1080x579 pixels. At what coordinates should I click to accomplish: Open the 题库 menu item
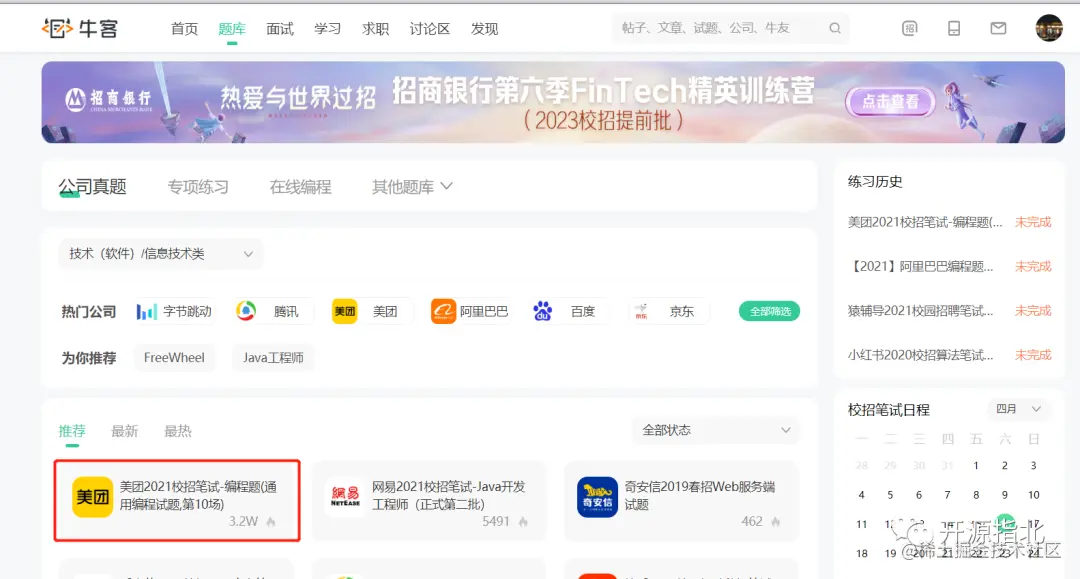(x=231, y=29)
